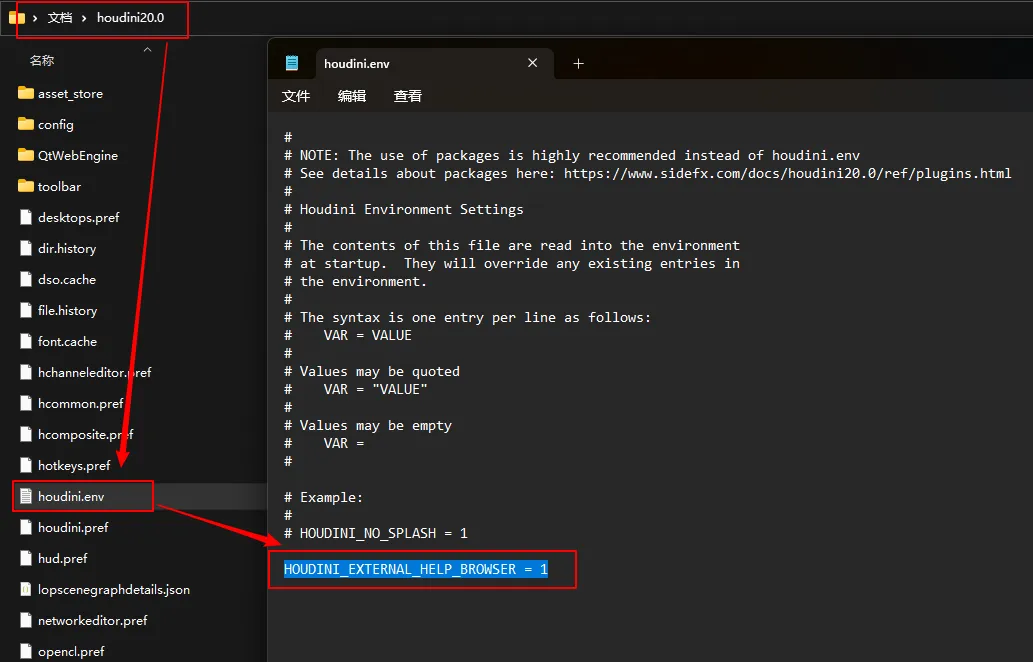1033x662 pixels.
Task: Open the 编辑 menu in Notepad
Action: click(x=352, y=96)
